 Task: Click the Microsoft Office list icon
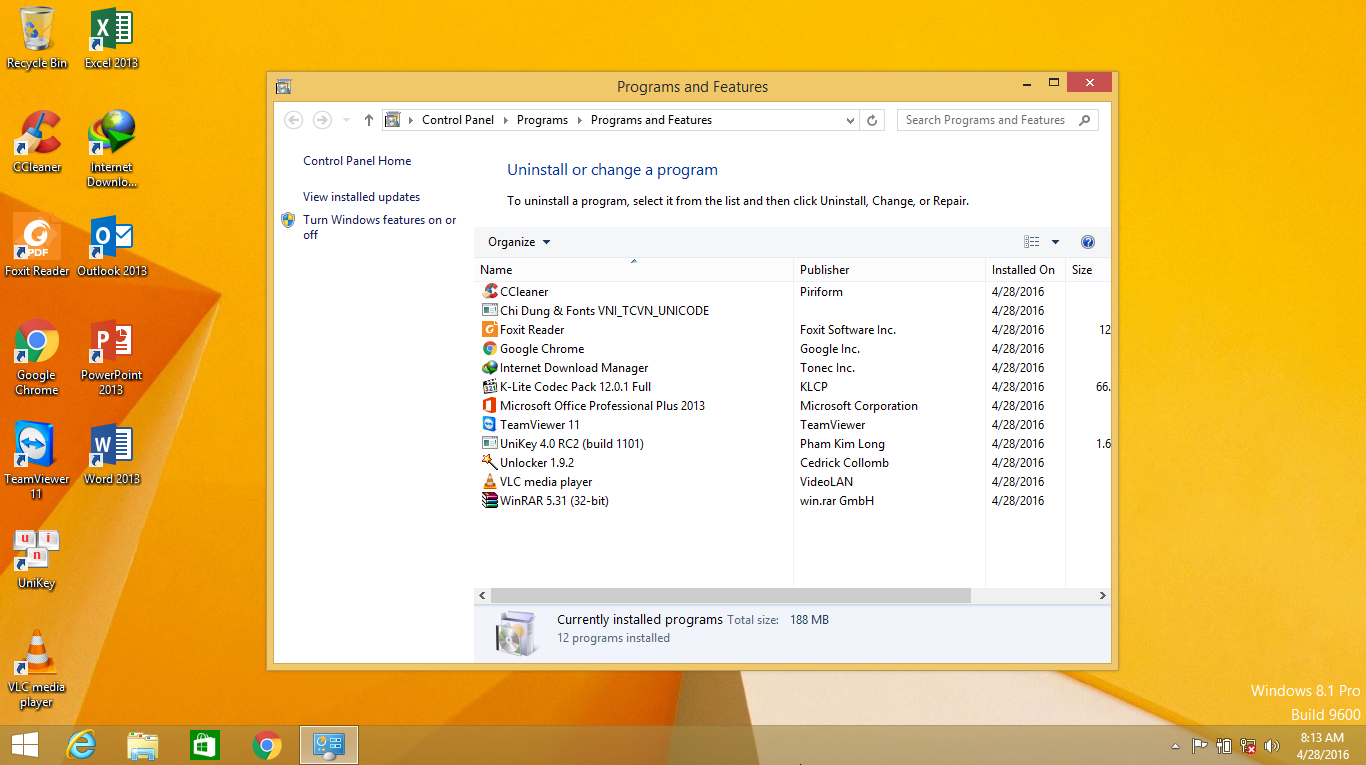(490, 405)
